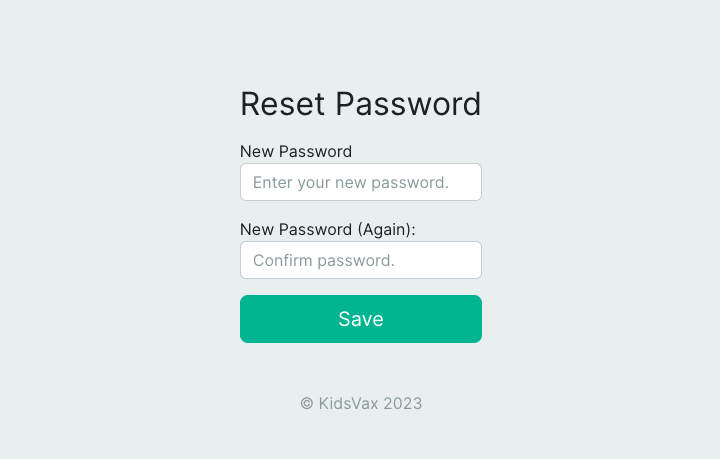This screenshot has width=720, height=459.
Task: Click the new password input field
Action: tap(360, 182)
